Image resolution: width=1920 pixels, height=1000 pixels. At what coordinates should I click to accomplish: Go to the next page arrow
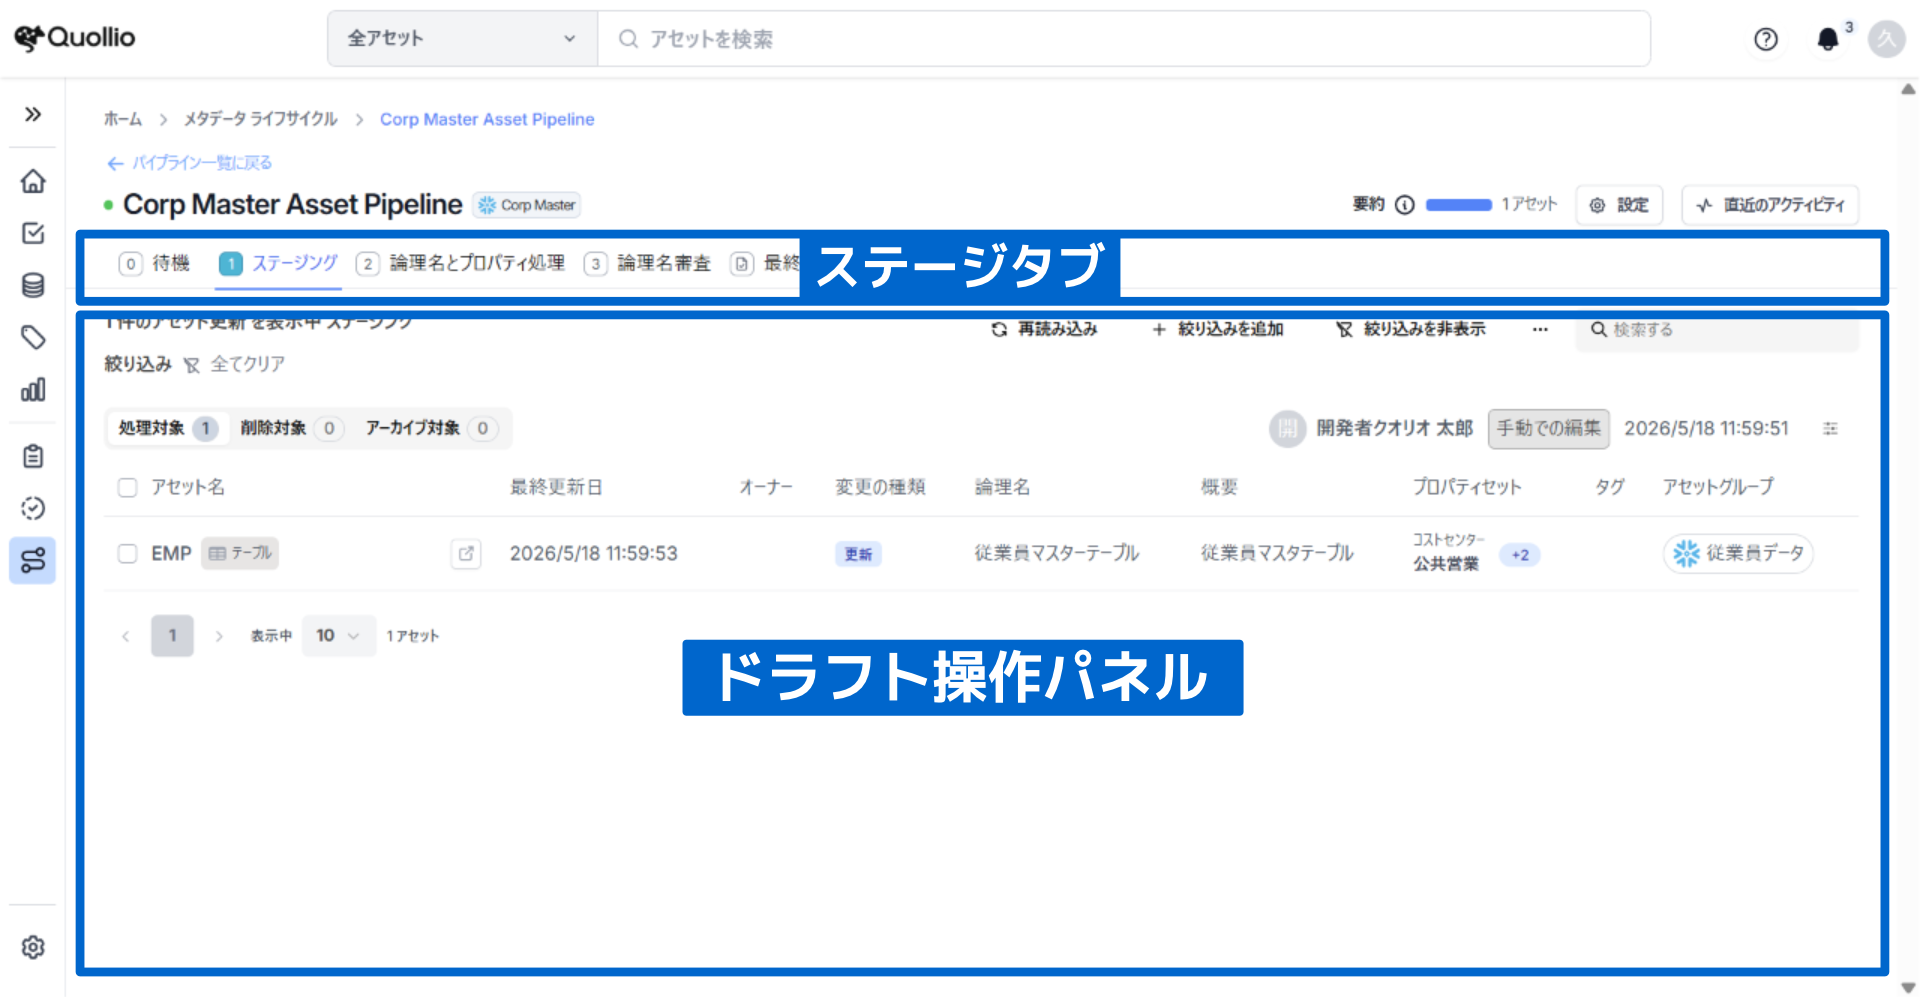tap(219, 636)
